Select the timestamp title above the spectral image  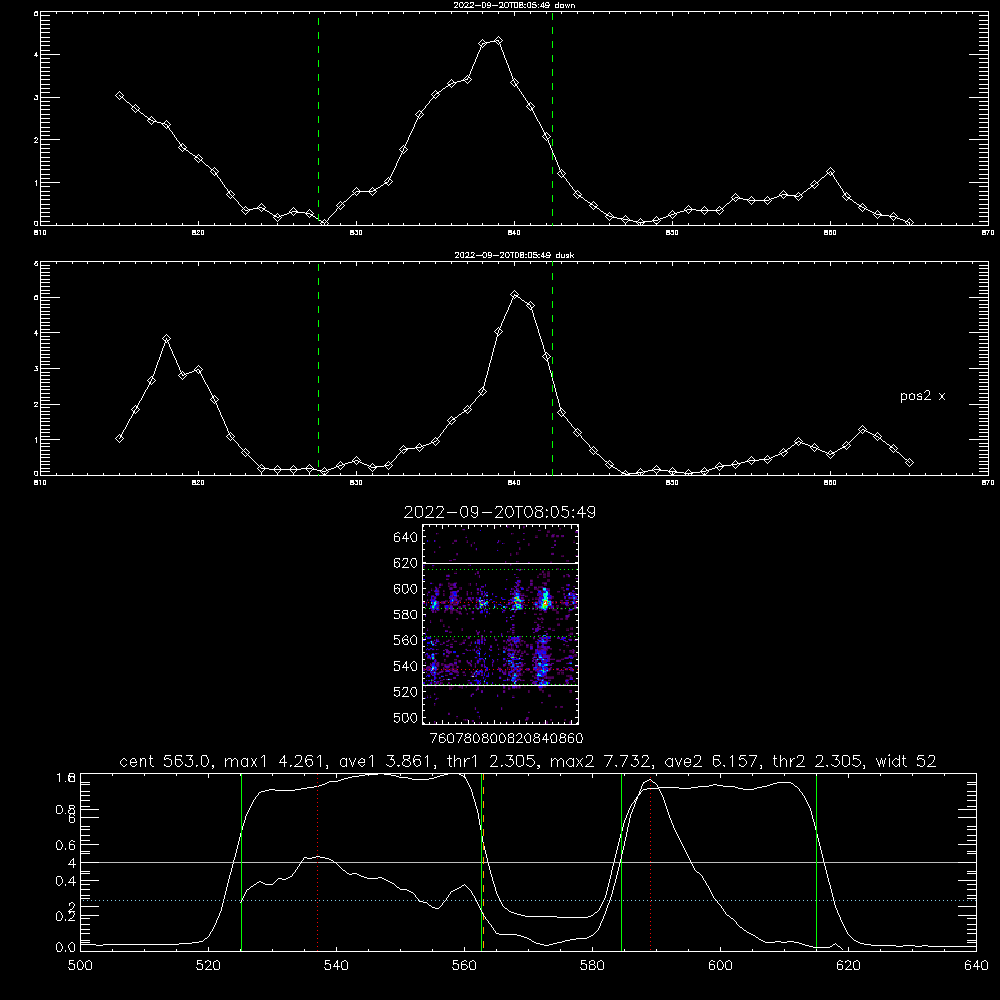point(500,512)
